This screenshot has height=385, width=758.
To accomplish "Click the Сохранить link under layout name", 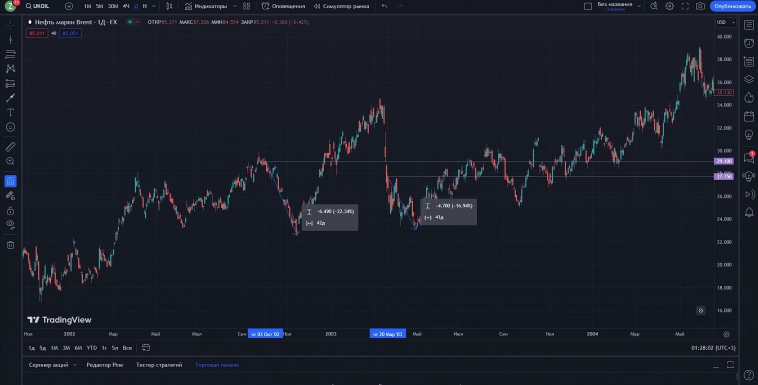I will (x=614, y=9).
